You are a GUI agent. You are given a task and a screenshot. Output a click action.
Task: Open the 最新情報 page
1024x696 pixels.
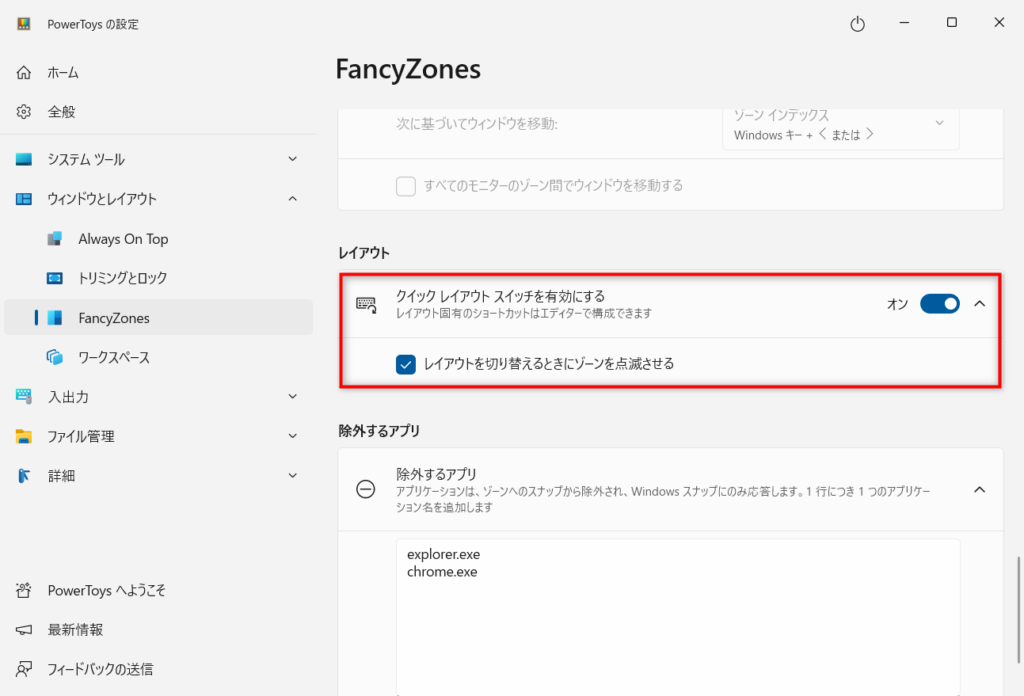(x=75, y=630)
